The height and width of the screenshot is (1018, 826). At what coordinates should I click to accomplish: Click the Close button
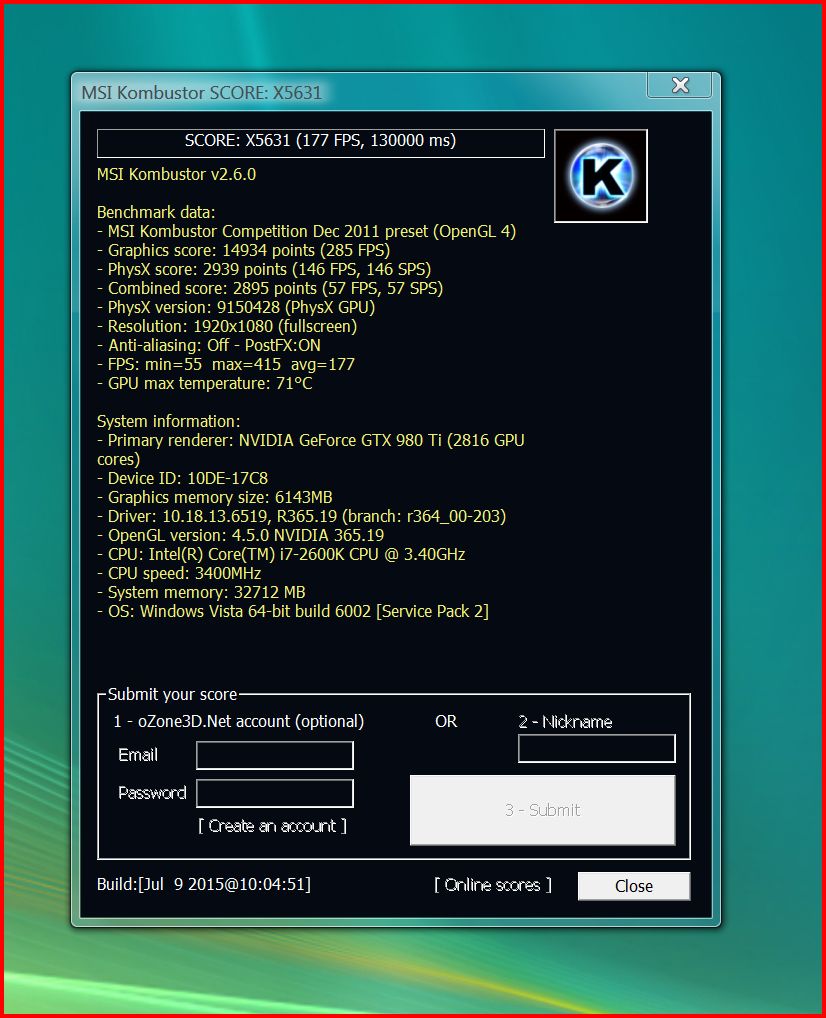pos(634,886)
